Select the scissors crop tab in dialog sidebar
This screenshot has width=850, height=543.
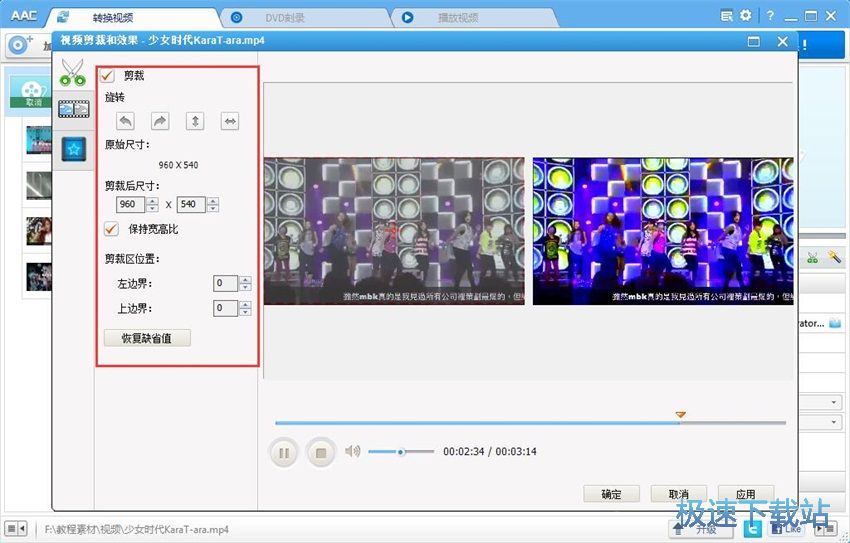(73, 72)
